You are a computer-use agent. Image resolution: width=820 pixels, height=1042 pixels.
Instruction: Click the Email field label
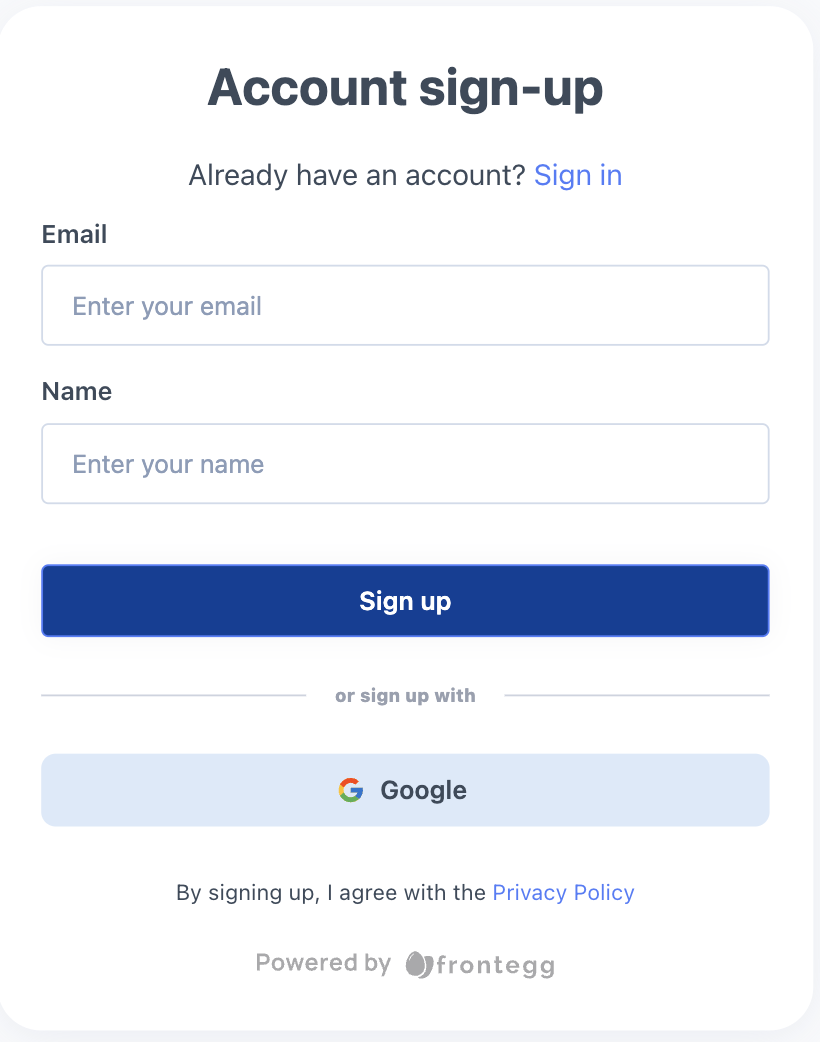[x=74, y=234]
